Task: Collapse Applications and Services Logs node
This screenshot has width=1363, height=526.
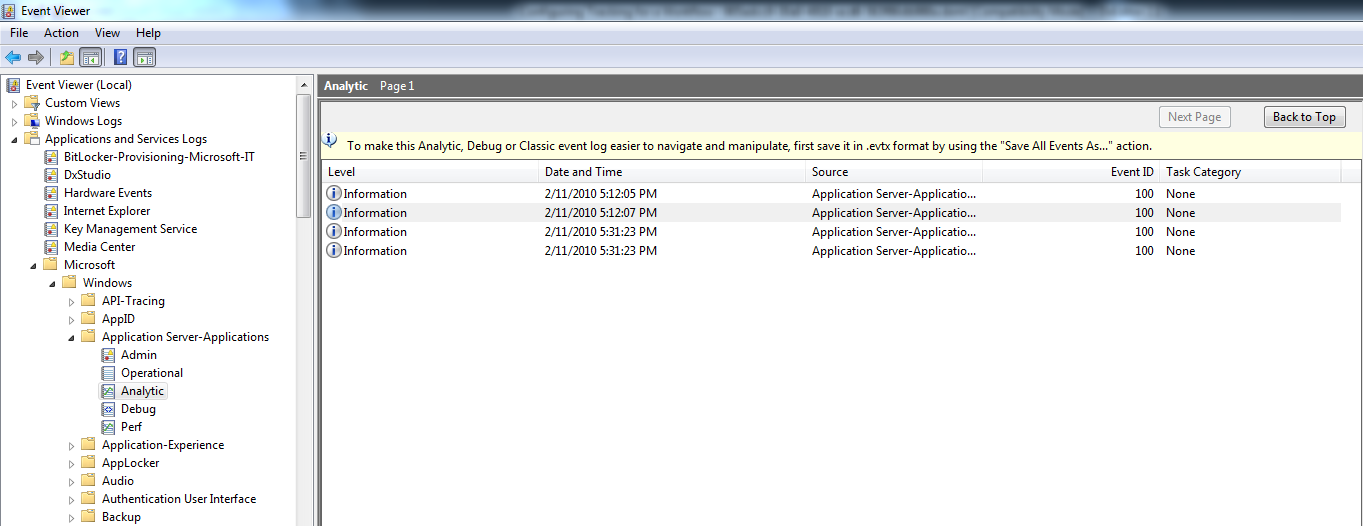Action: point(14,139)
